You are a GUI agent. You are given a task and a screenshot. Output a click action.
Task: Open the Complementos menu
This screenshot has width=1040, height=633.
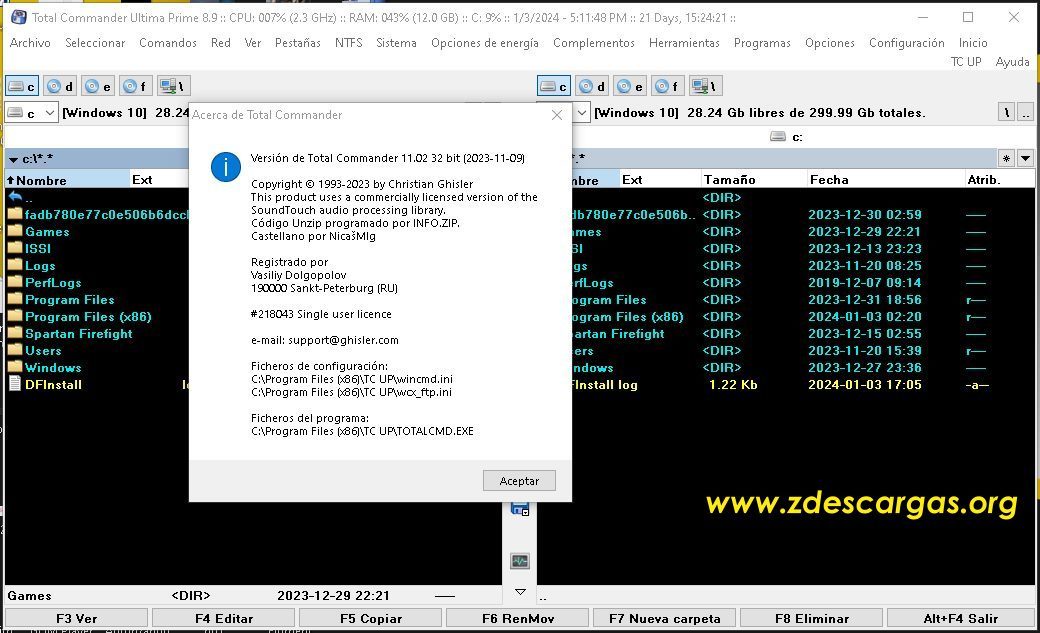[x=594, y=42]
